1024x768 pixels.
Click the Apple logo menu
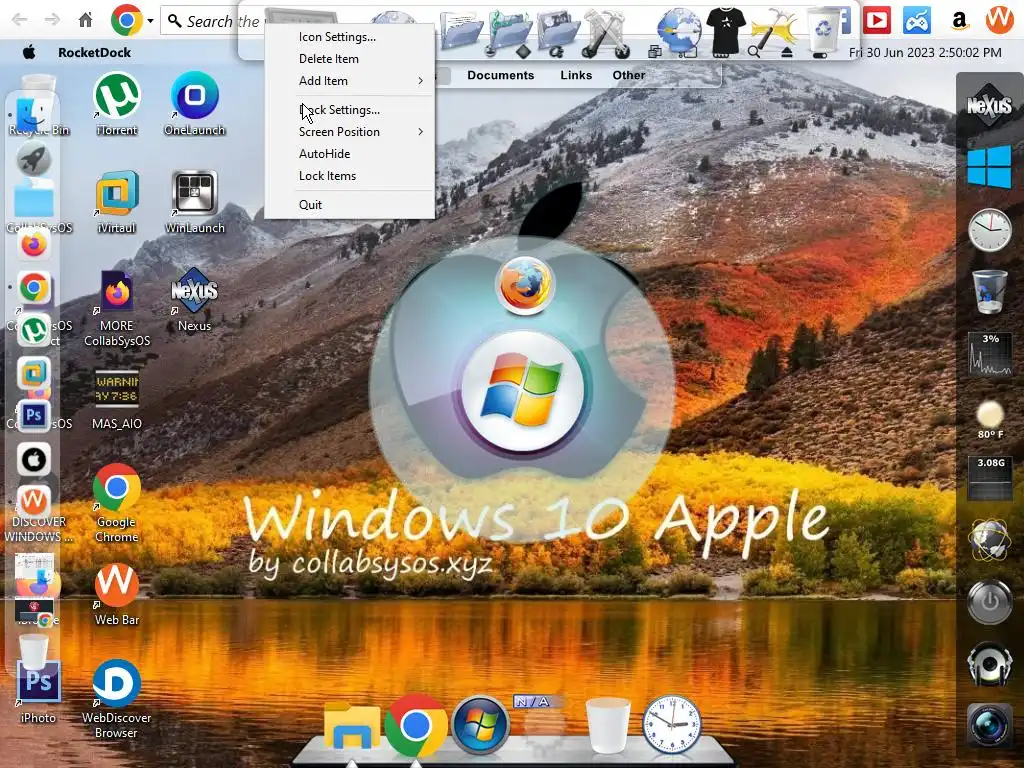tap(29, 52)
